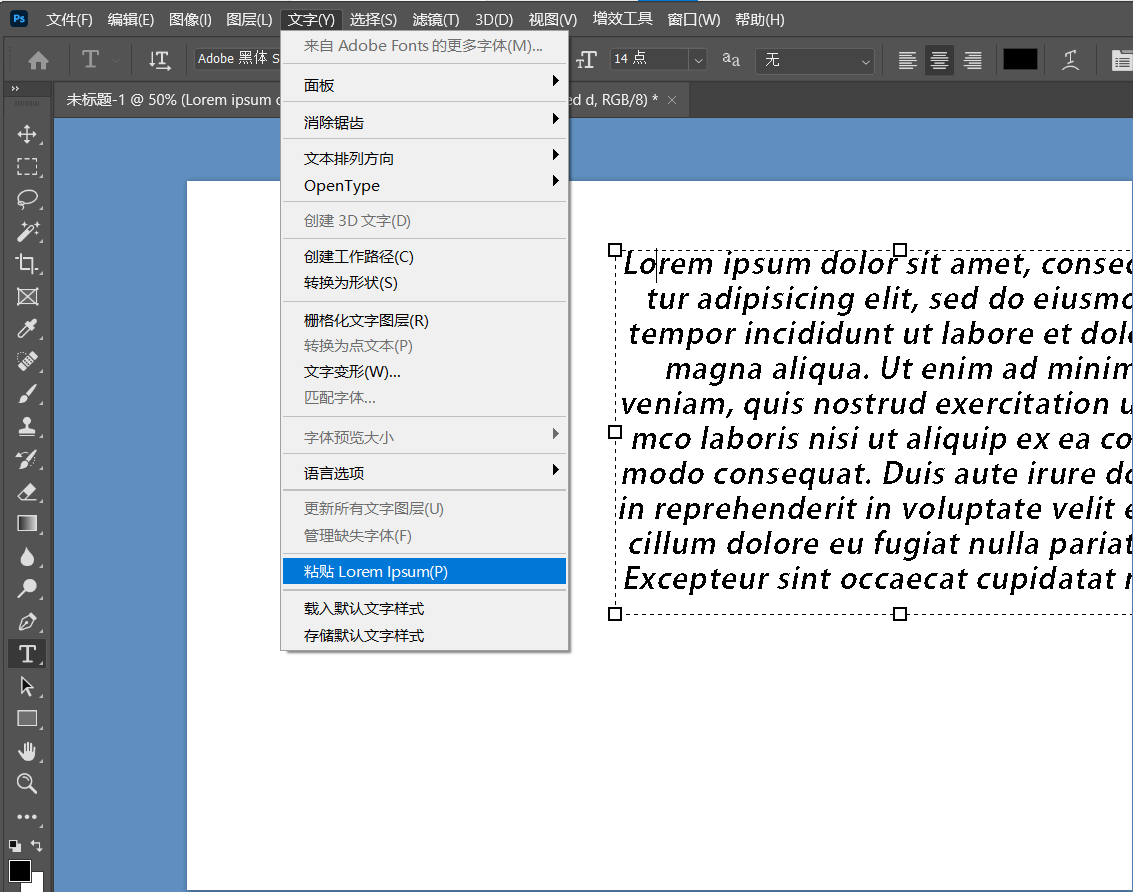
Task: Open the Edit Toolbar three-dots menu
Action: tap(27, 817)
